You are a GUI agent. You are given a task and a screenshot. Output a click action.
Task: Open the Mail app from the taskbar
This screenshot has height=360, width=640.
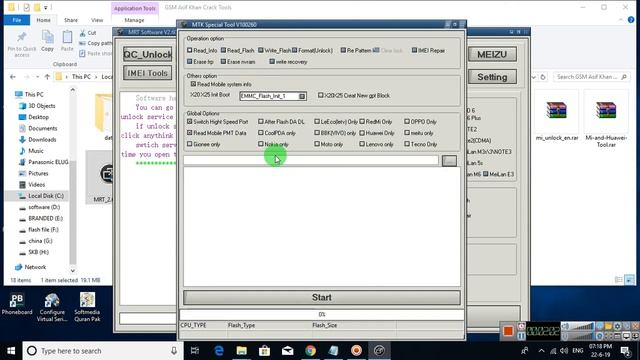(287, 351)
